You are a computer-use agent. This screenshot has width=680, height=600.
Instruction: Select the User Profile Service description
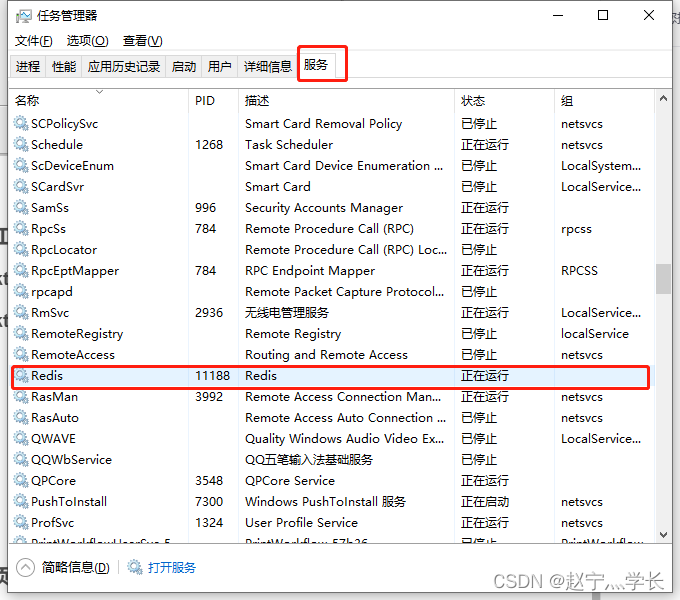pos(301,522)
